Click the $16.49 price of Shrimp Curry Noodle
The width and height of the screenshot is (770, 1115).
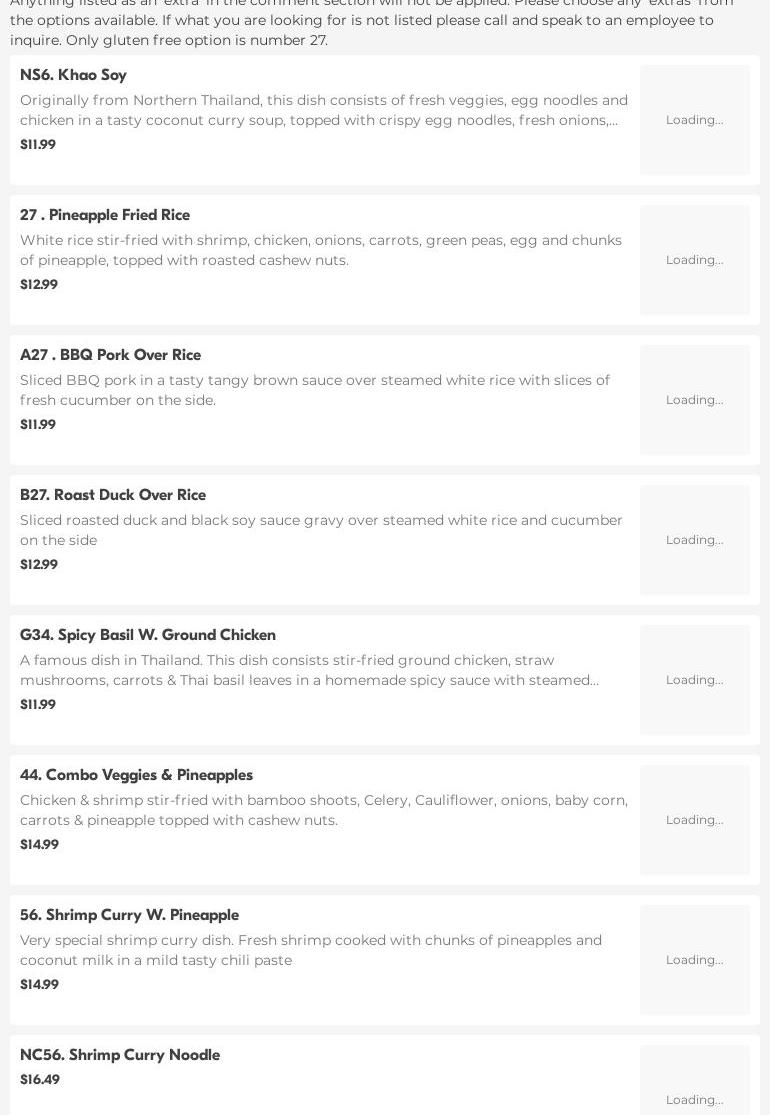pos(40,1080)
